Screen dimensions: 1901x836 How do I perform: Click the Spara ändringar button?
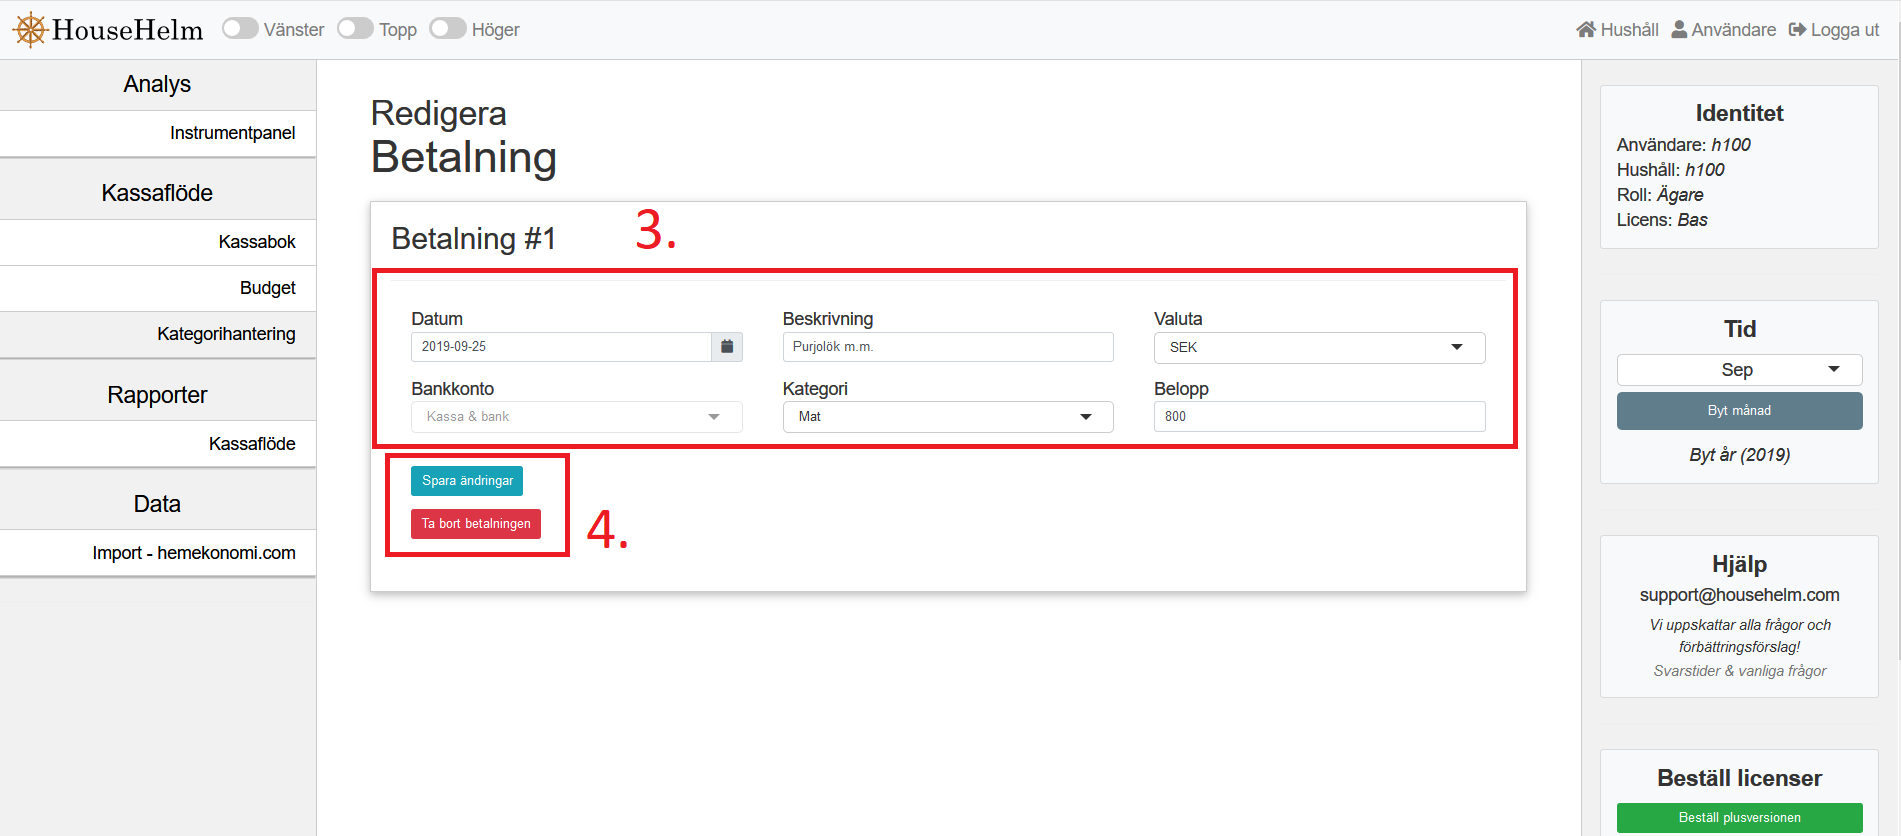tap(467, 481)
